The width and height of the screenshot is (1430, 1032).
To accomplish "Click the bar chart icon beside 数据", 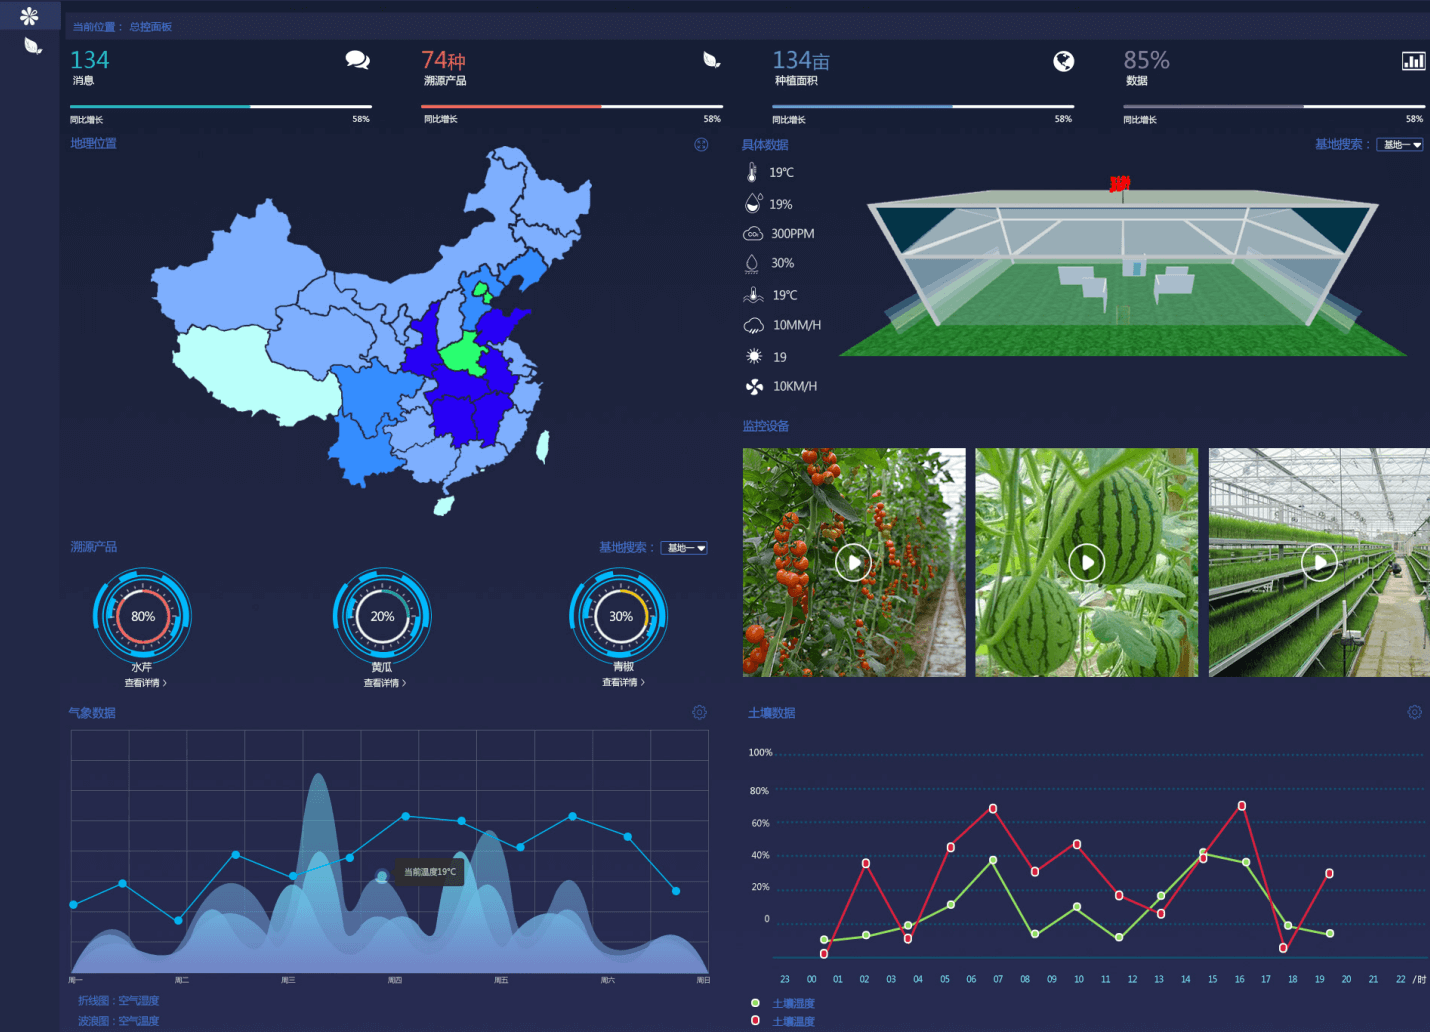I will 1413,61.
